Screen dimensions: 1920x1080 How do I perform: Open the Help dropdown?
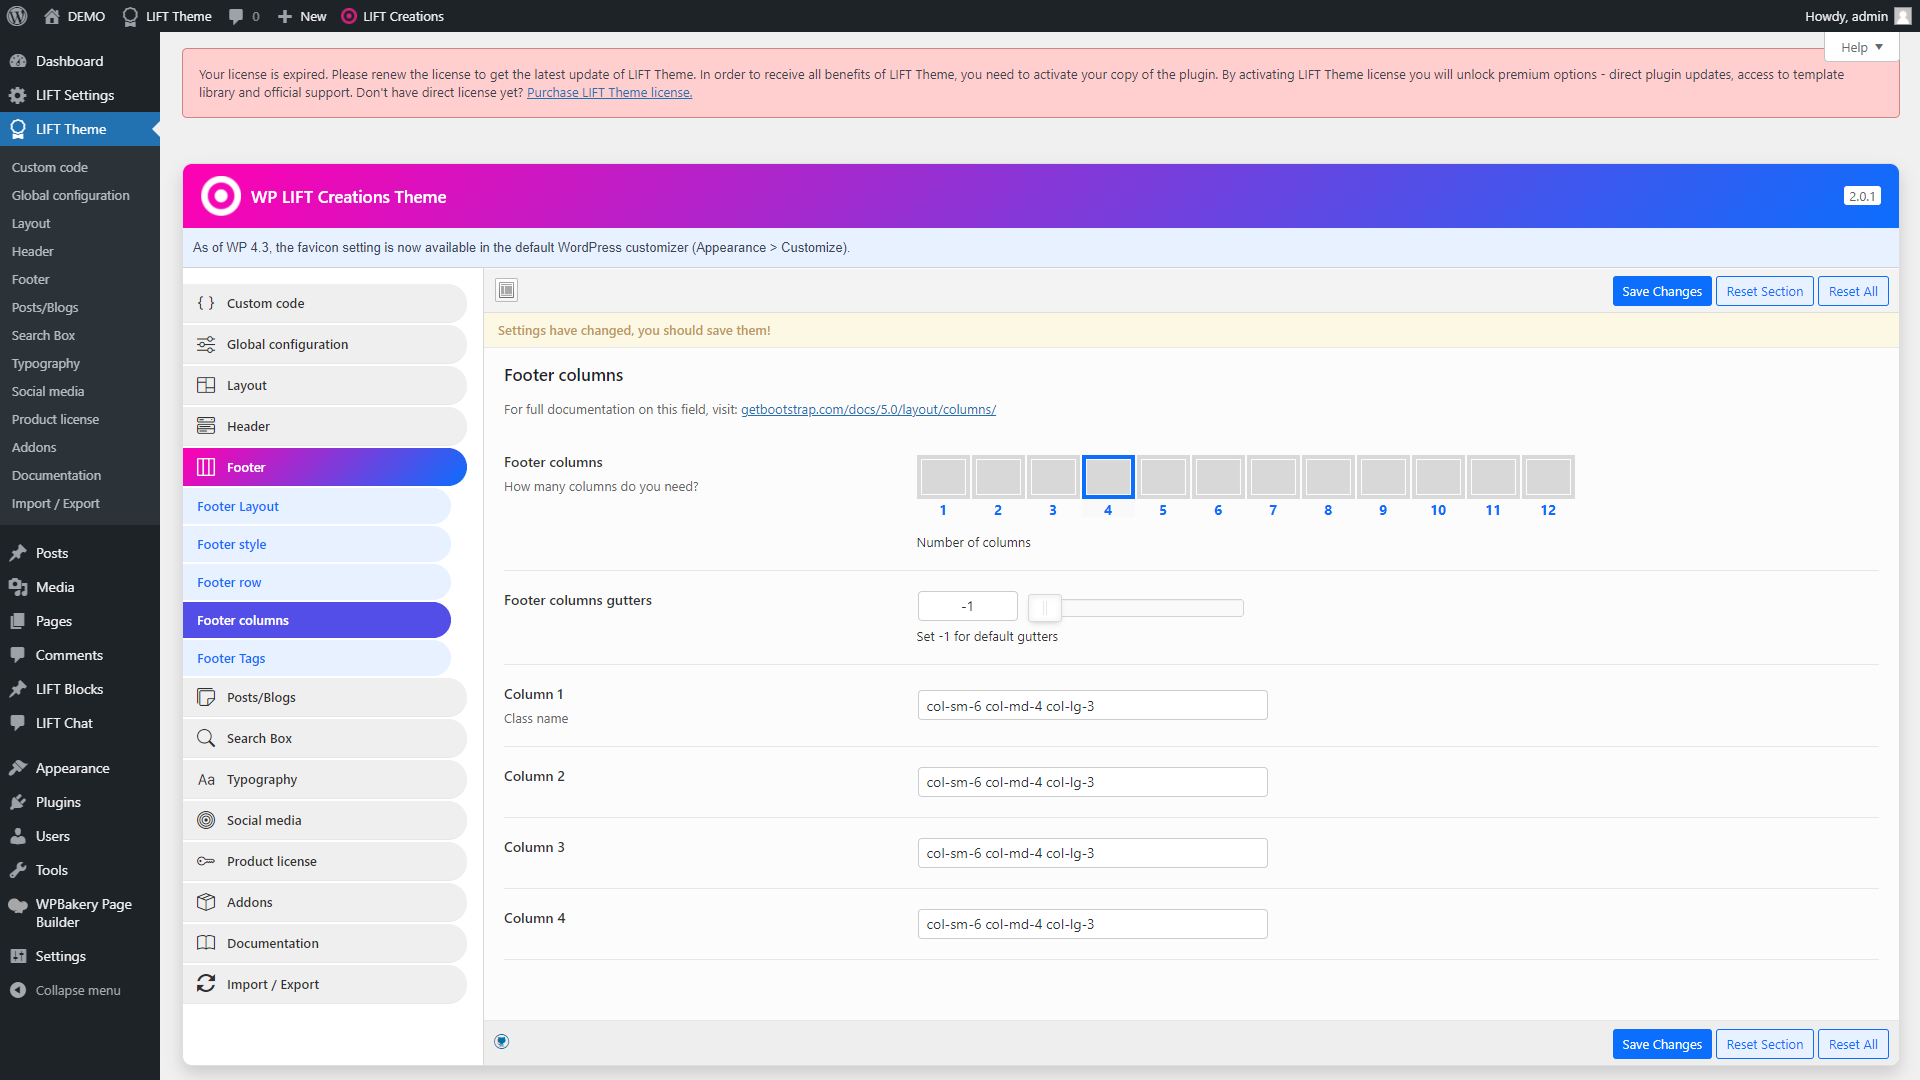click(x=1859, y=46)
